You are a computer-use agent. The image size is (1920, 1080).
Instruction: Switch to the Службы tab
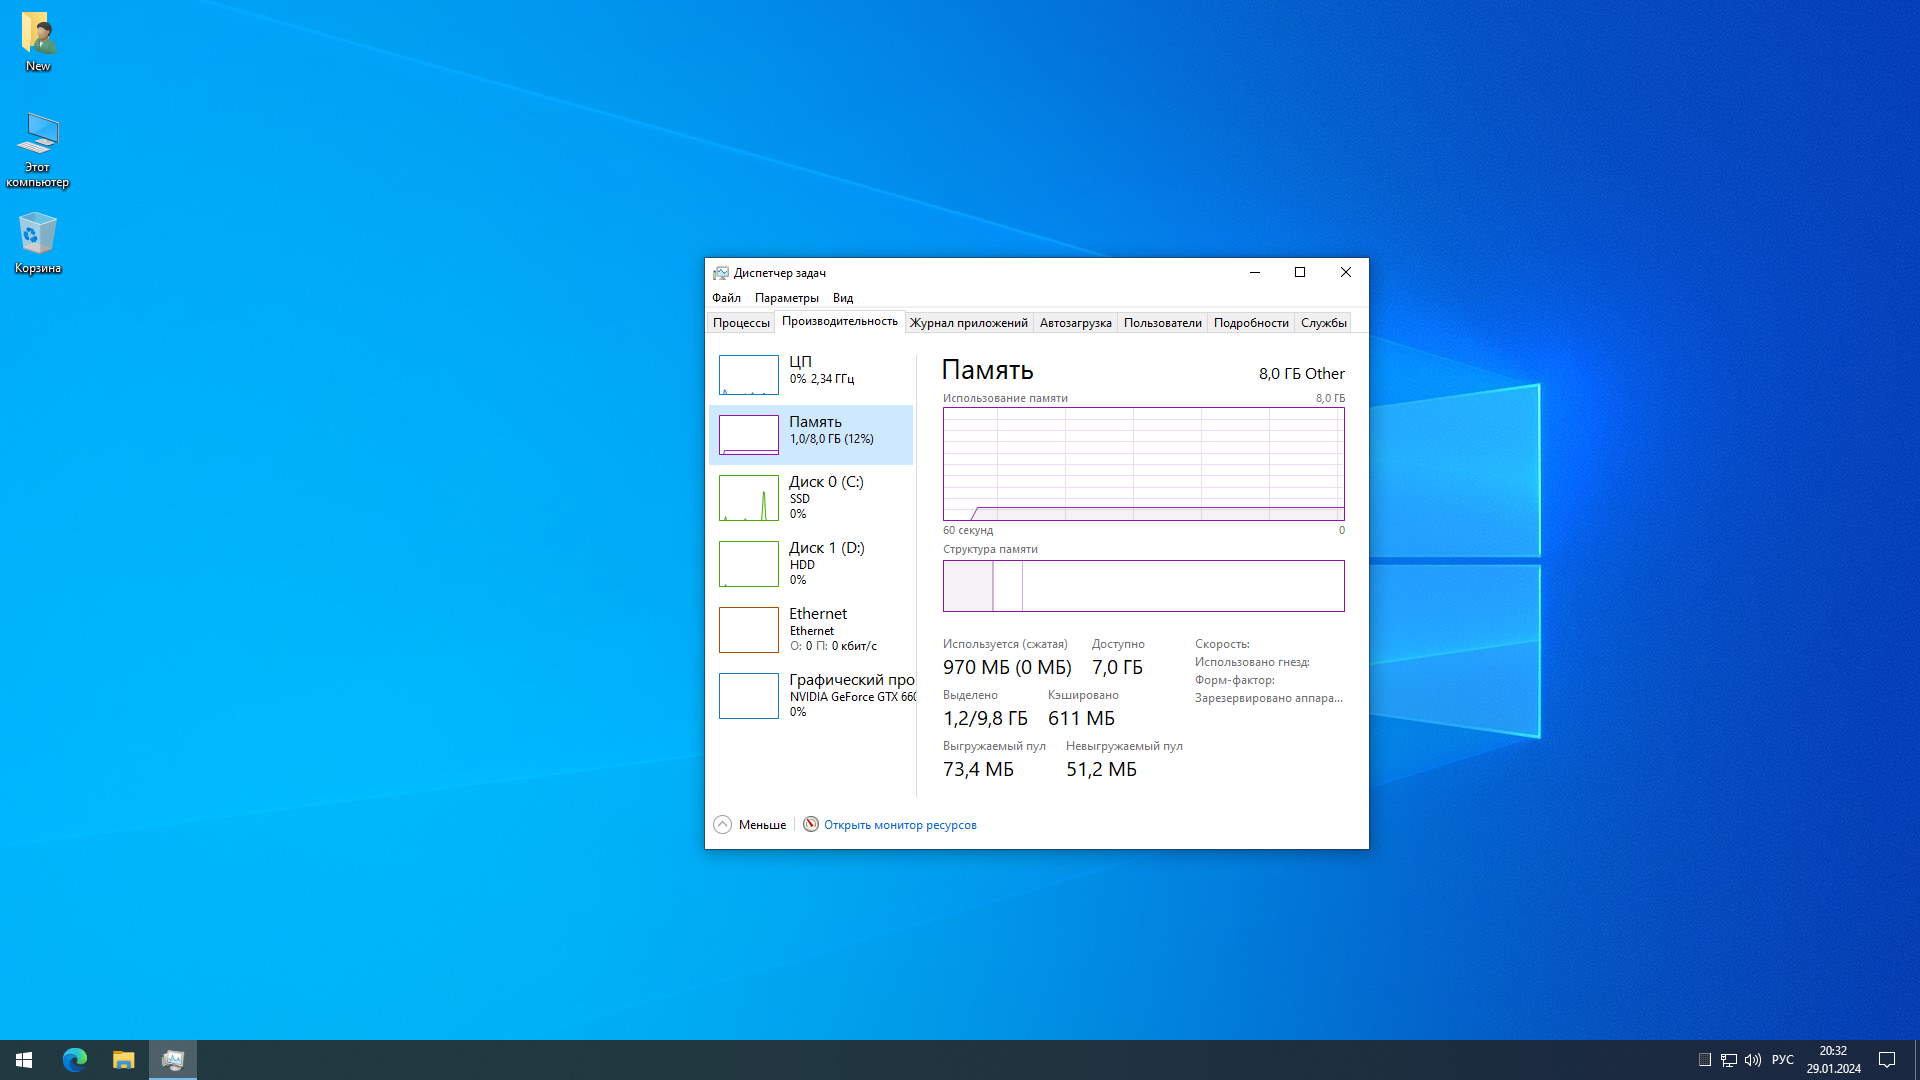pos(1323,323)
